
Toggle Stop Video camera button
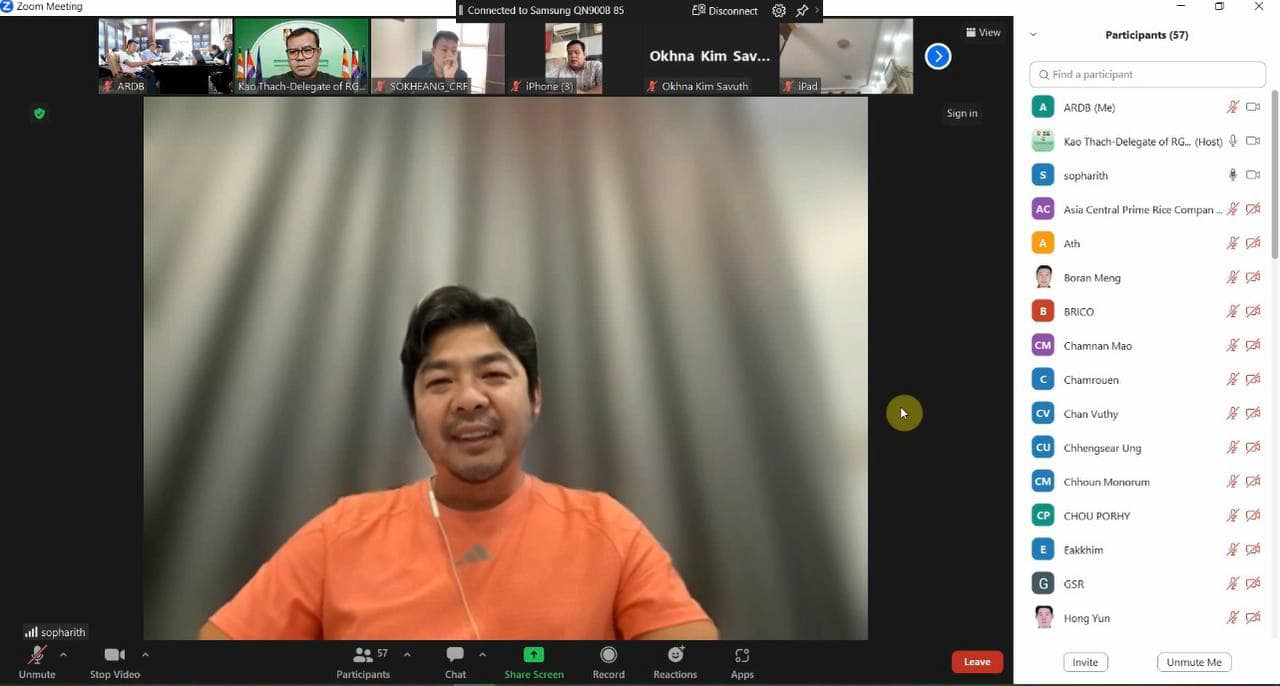click(114, 655)
